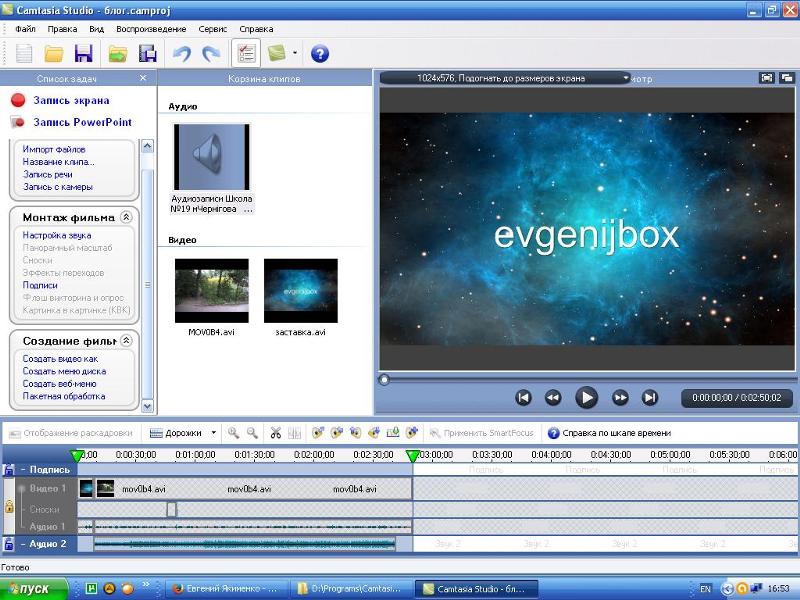The height and width of the screenshot is (600, 800).
Task: Collapse the Подпись track
Action: point(23,469)
